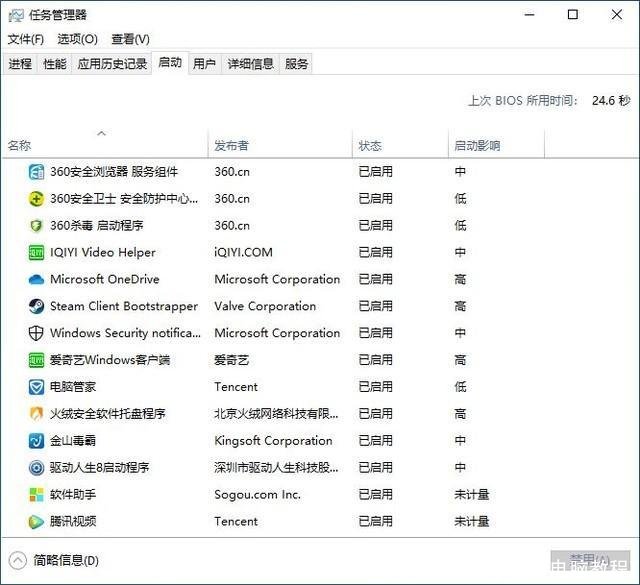Select the 电脑管家 row by Tencent
Viewport: 640px width, 585px height.
[73, 387]
